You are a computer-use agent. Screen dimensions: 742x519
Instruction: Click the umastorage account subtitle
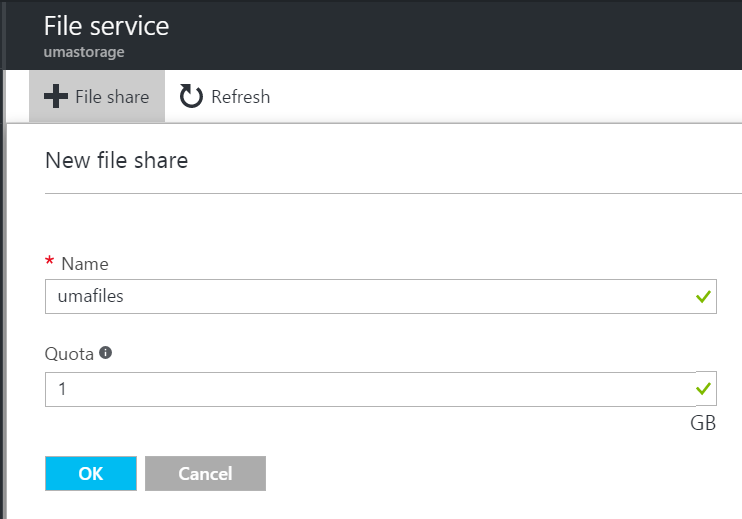pos(84,52)
